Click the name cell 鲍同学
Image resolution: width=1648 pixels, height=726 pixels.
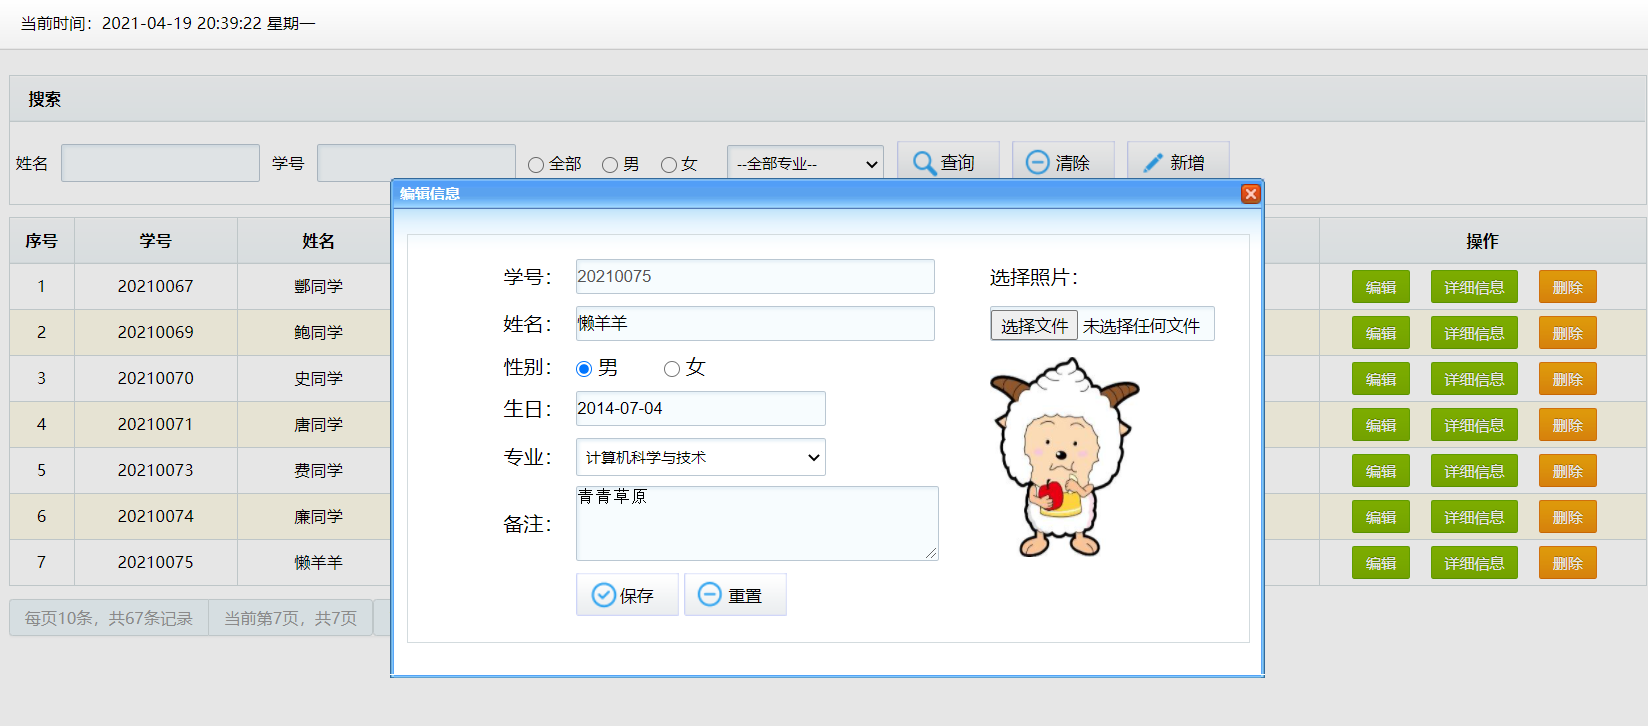[x=318, y=333]
